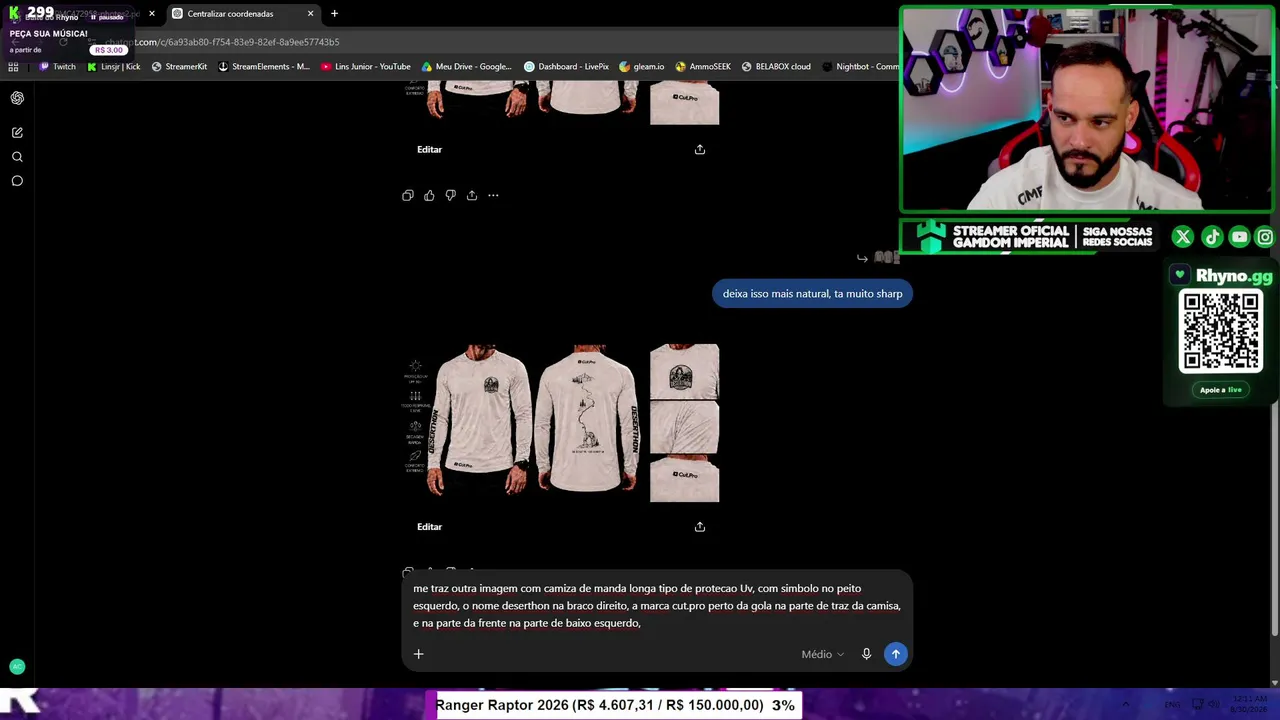Send the prompt with the blue arrow

pyautogui.click(x=895, y=654)
